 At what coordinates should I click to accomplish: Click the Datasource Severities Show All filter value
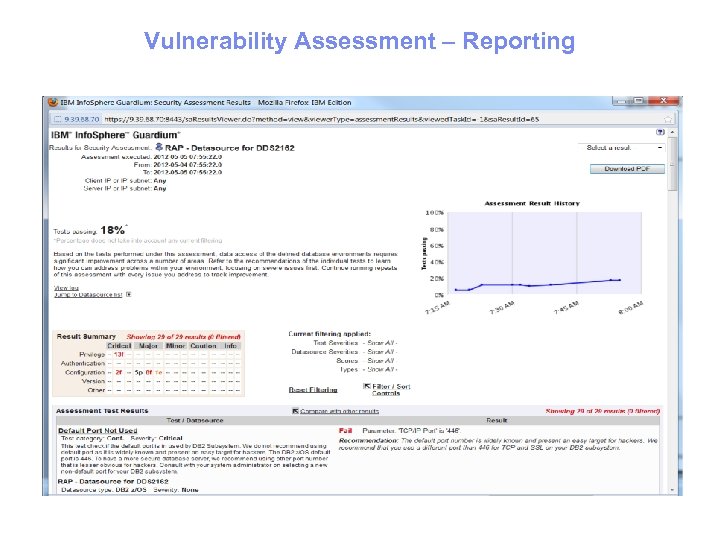pyautogui.click(x=381, y=352)
